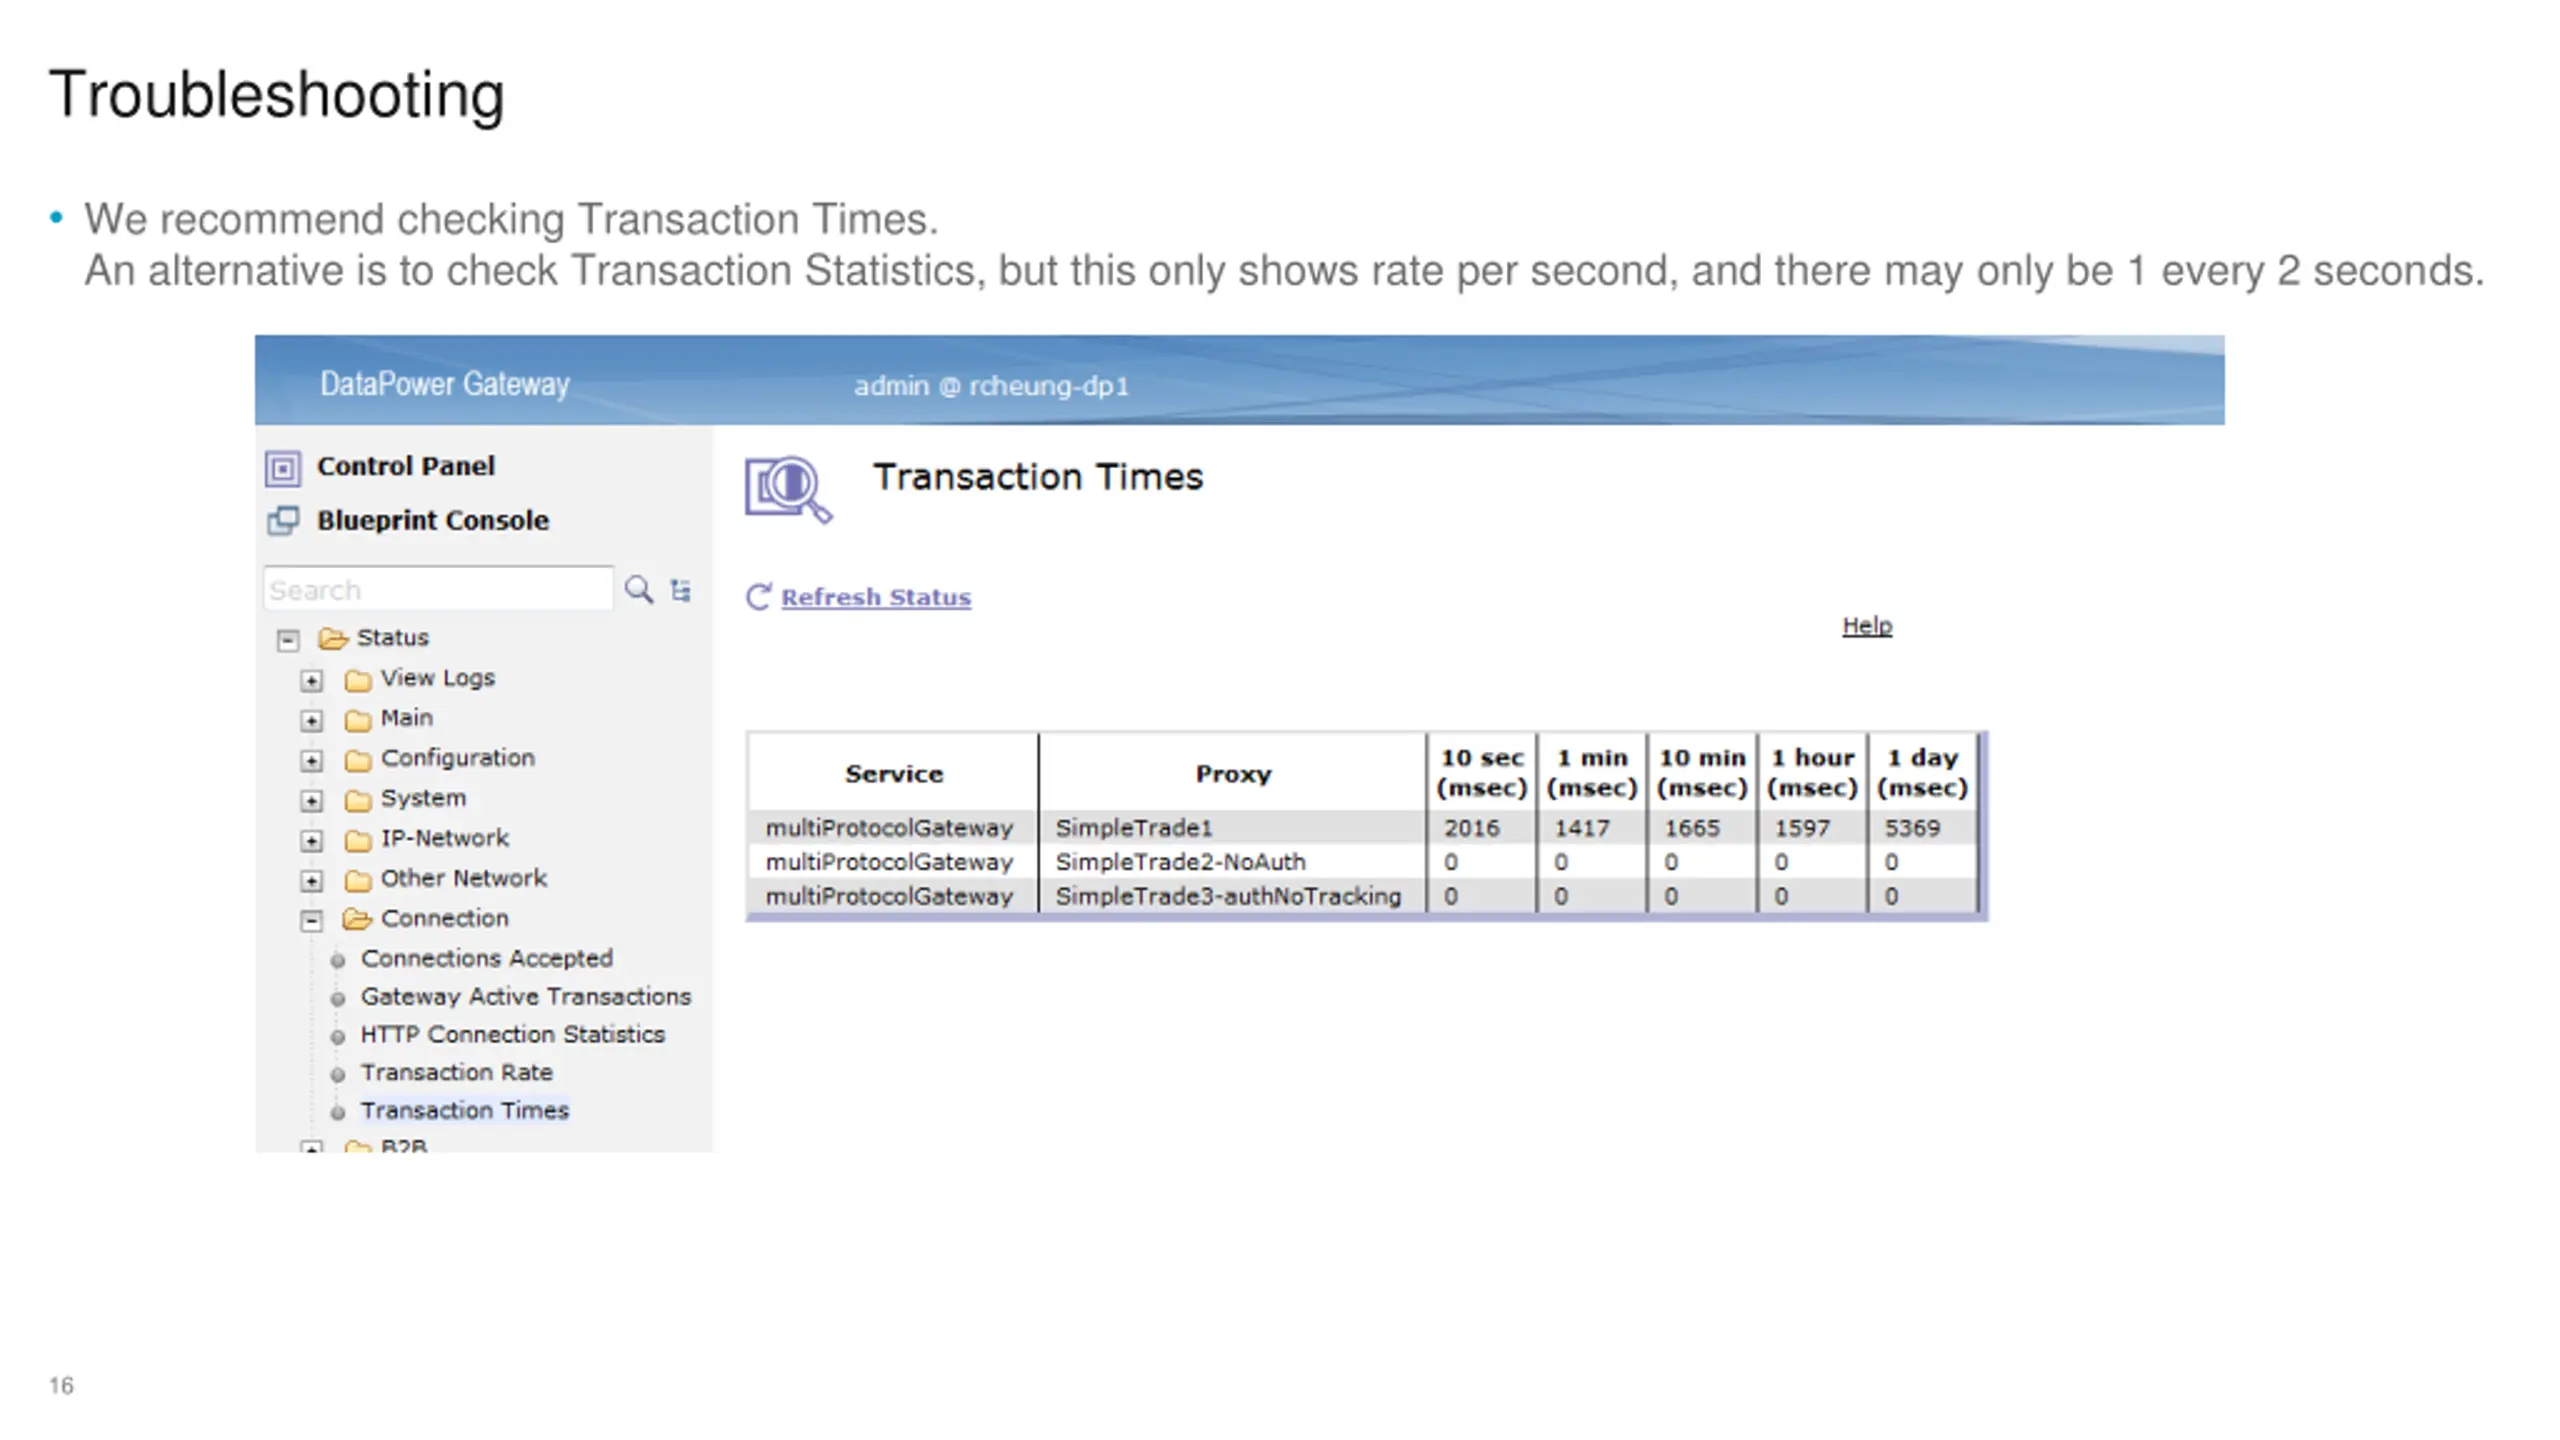Click the 5369 value cell
This screenshot has width=2560, height=1440.
(1922, 828)
